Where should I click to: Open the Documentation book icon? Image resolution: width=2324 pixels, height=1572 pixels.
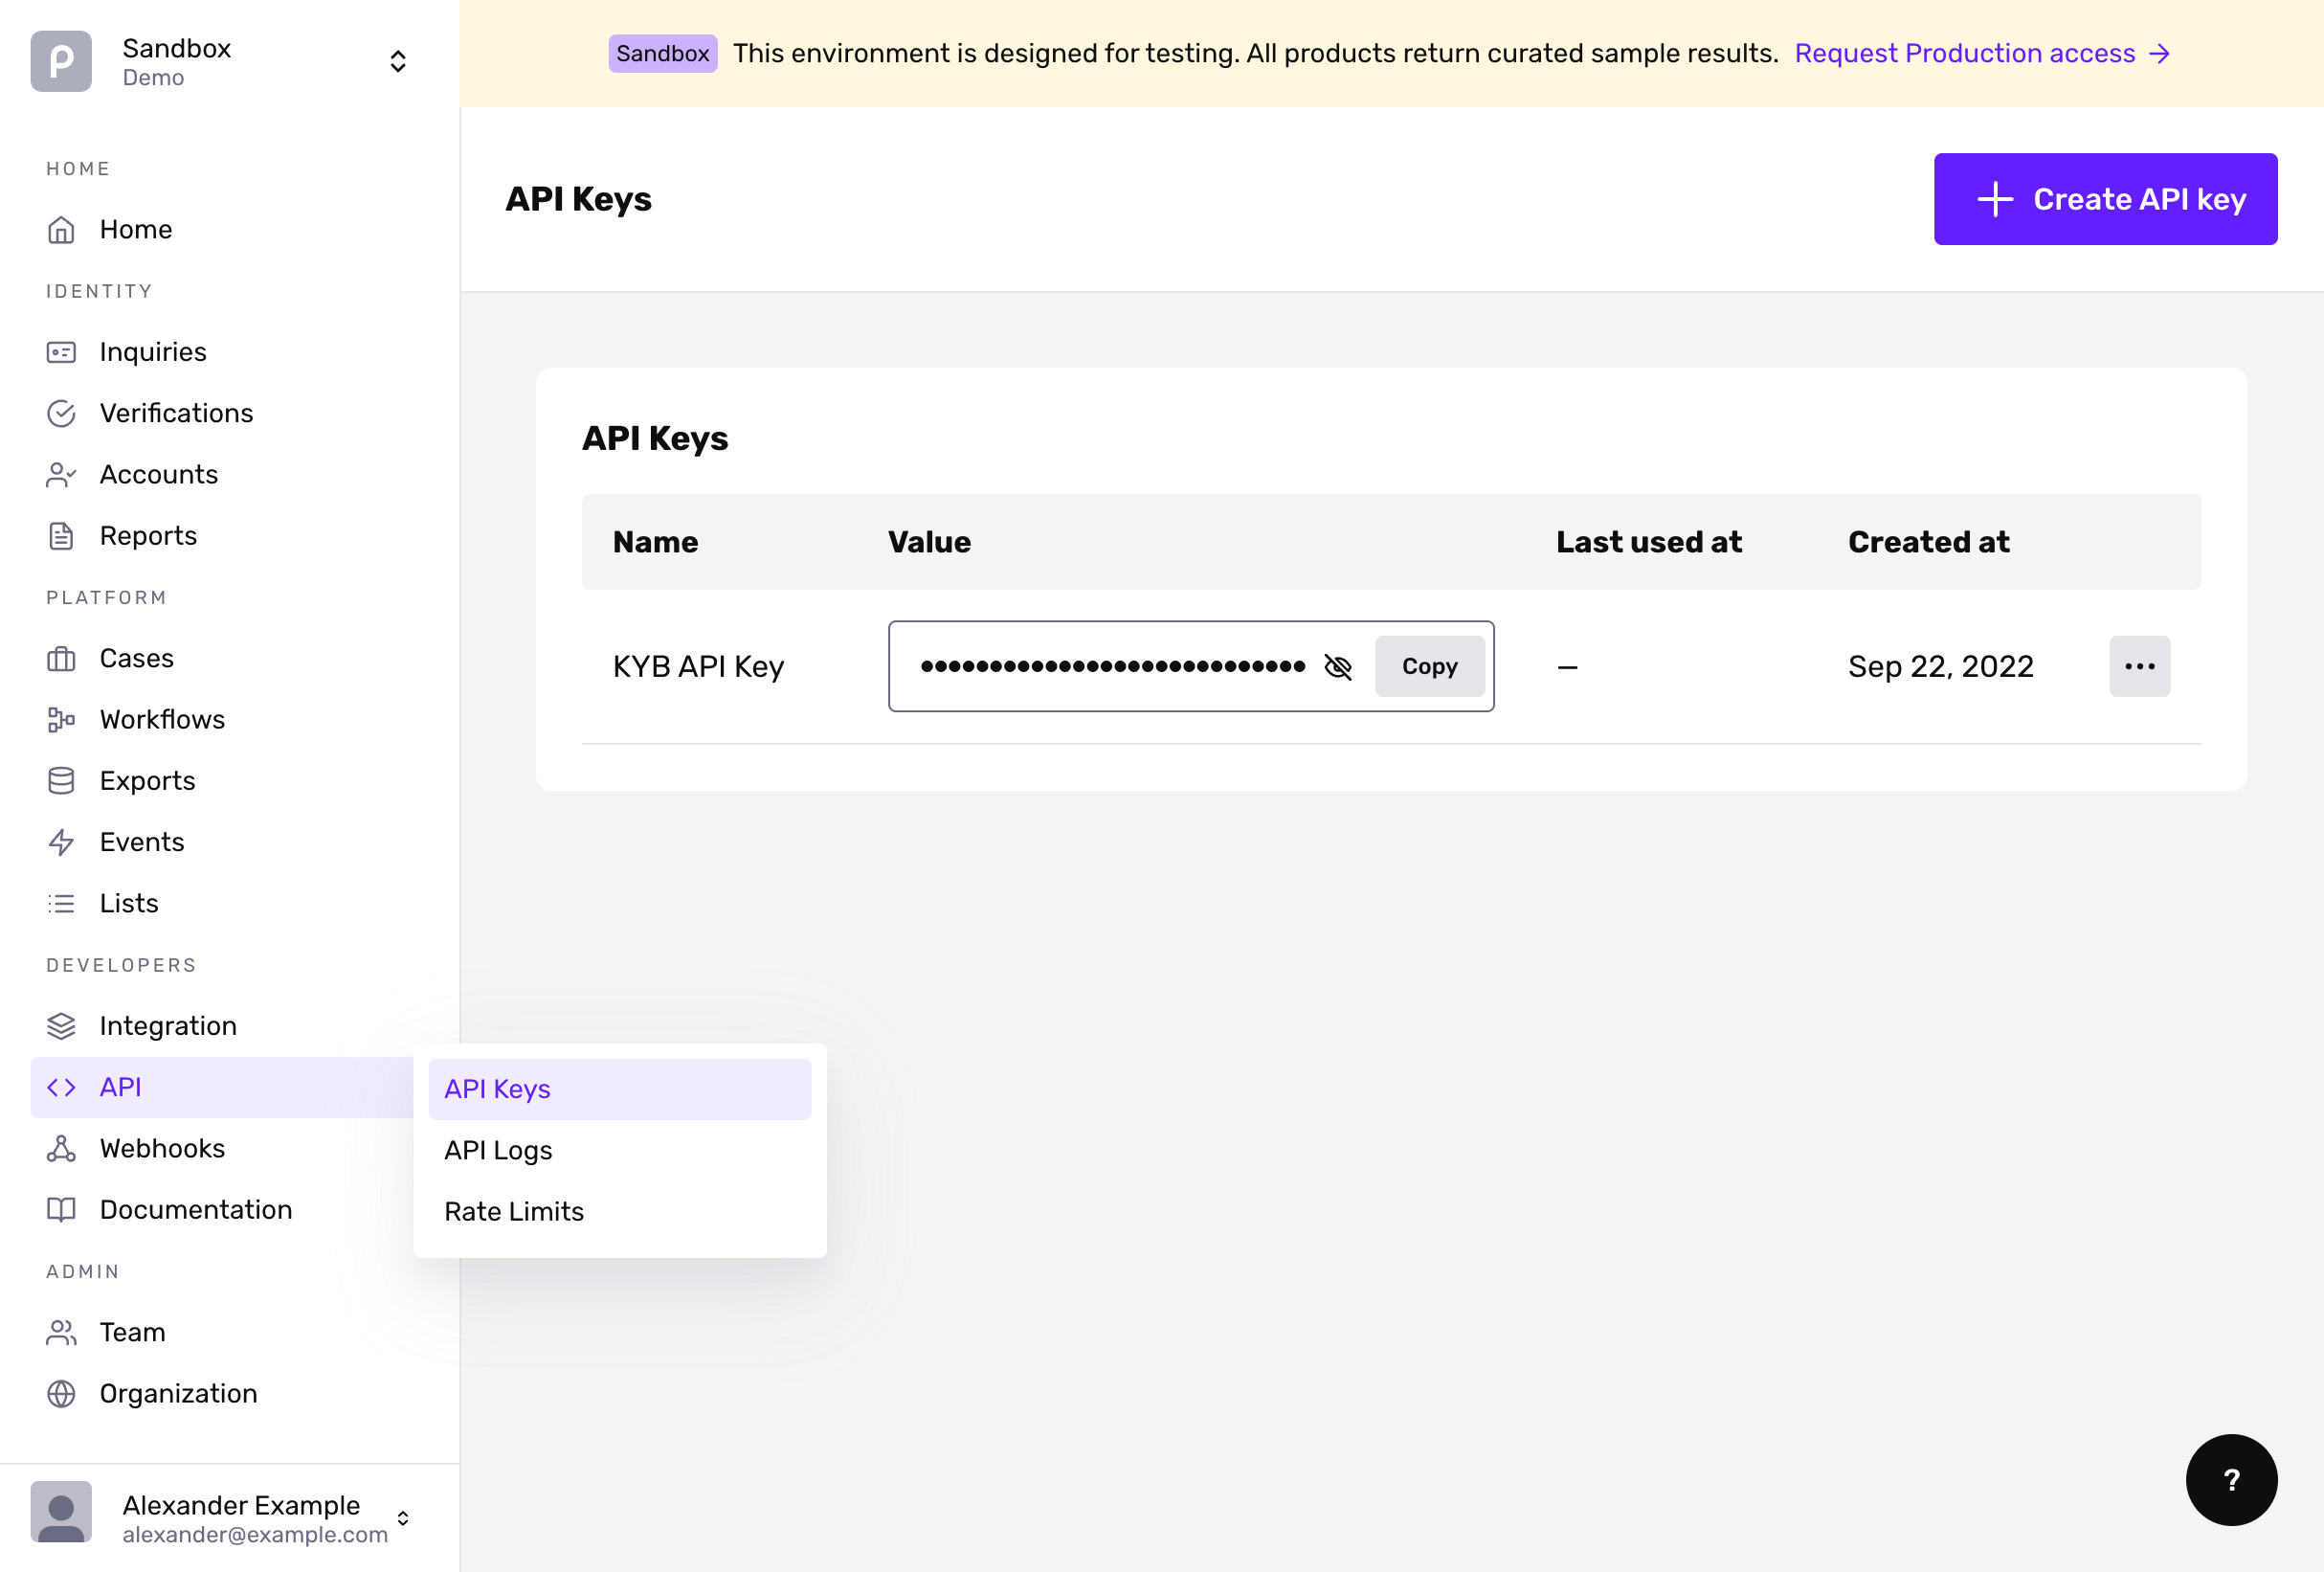(x=61, y=1209)
